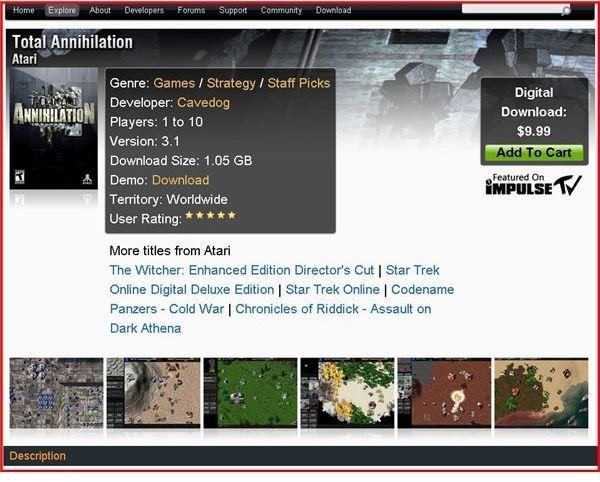Download the game demo
600x482 pixels.
click(x=181, y=180)
